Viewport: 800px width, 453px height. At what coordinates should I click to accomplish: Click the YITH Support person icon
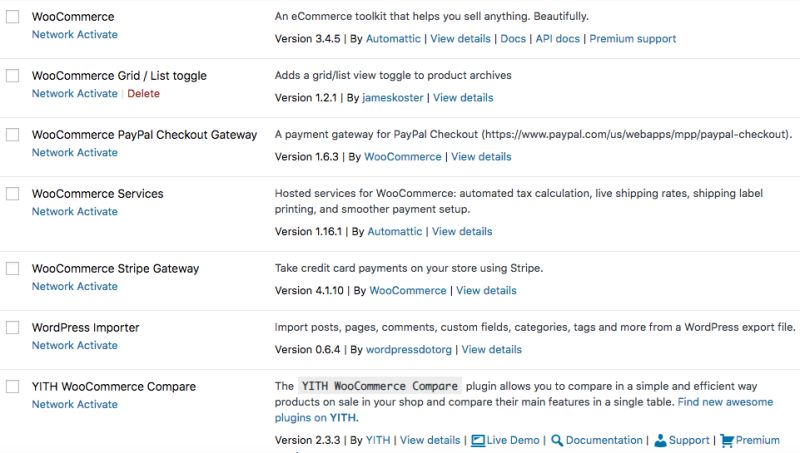click(x=660, y=440)
